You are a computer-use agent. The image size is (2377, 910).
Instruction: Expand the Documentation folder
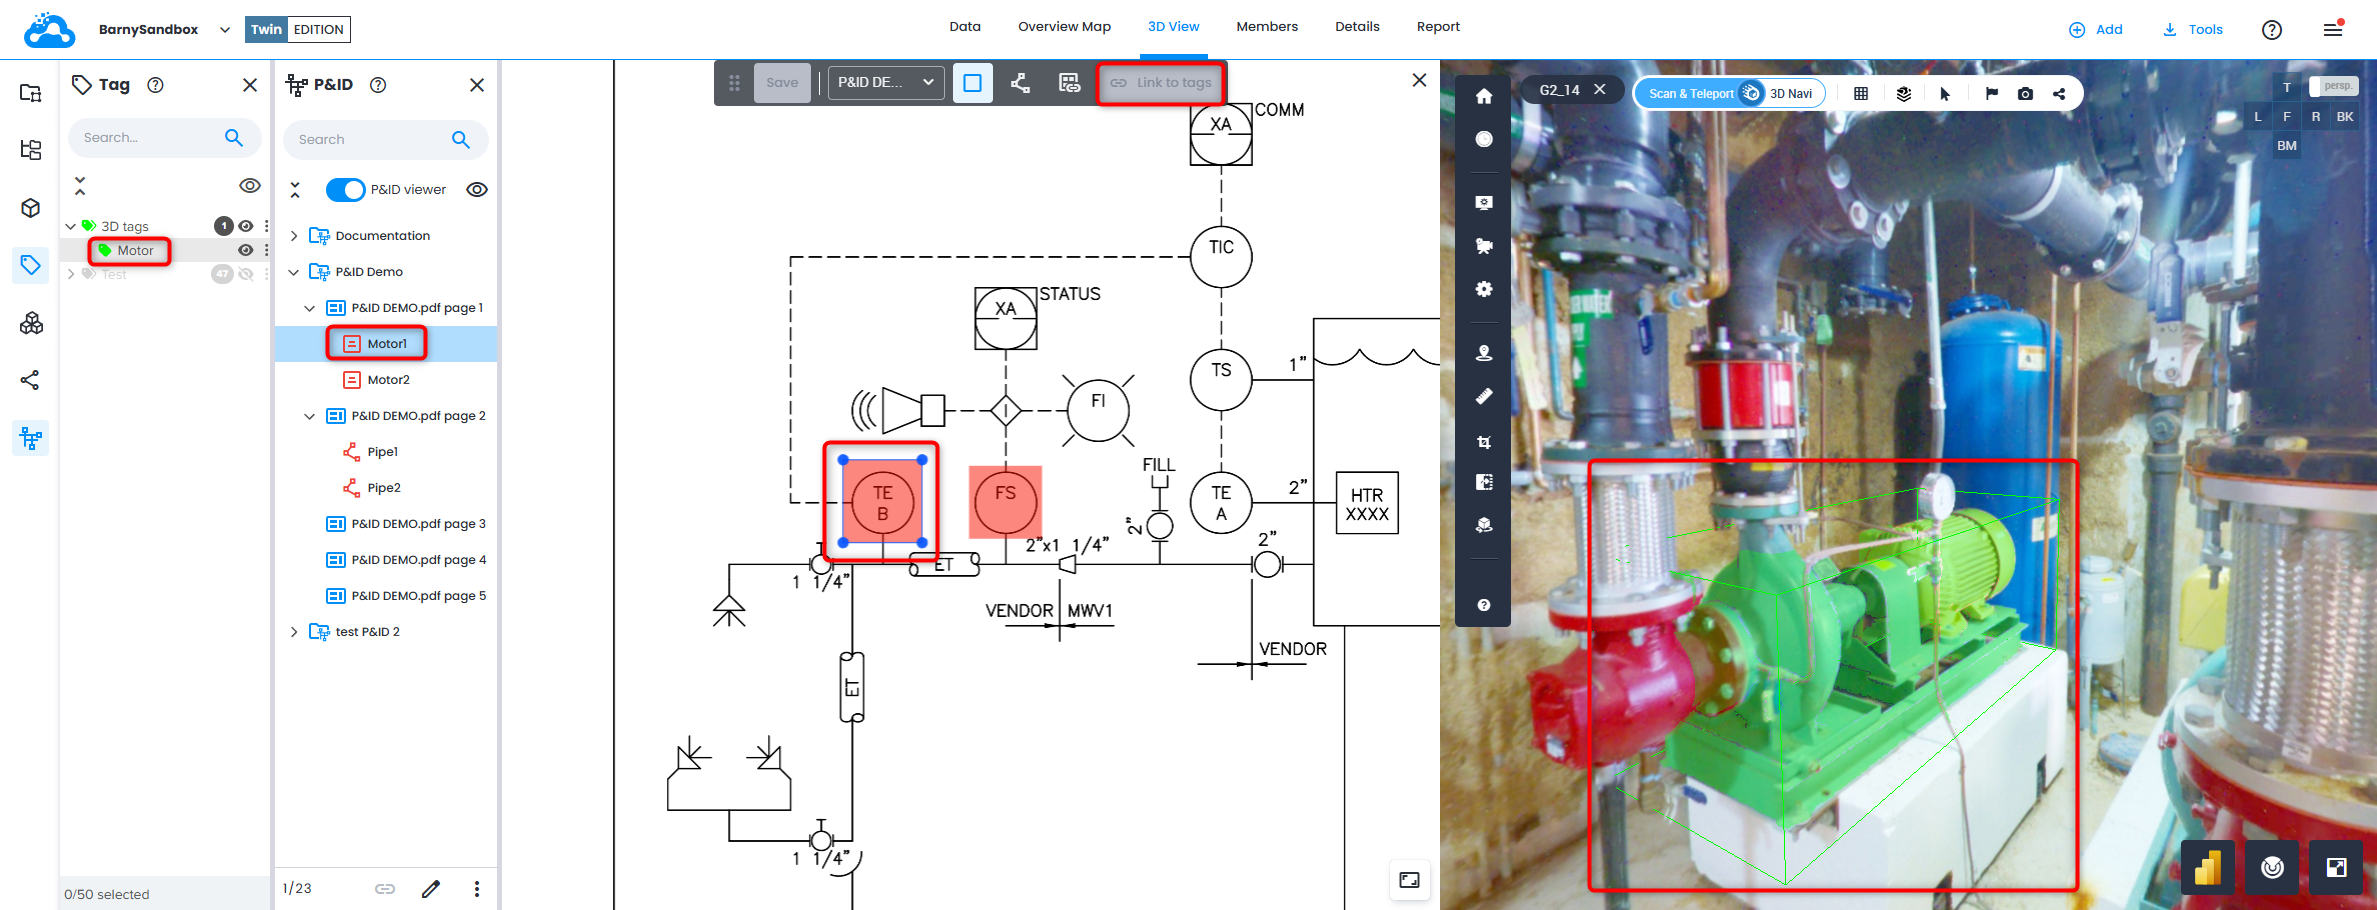pyautogui.click(x=294, y=236)
